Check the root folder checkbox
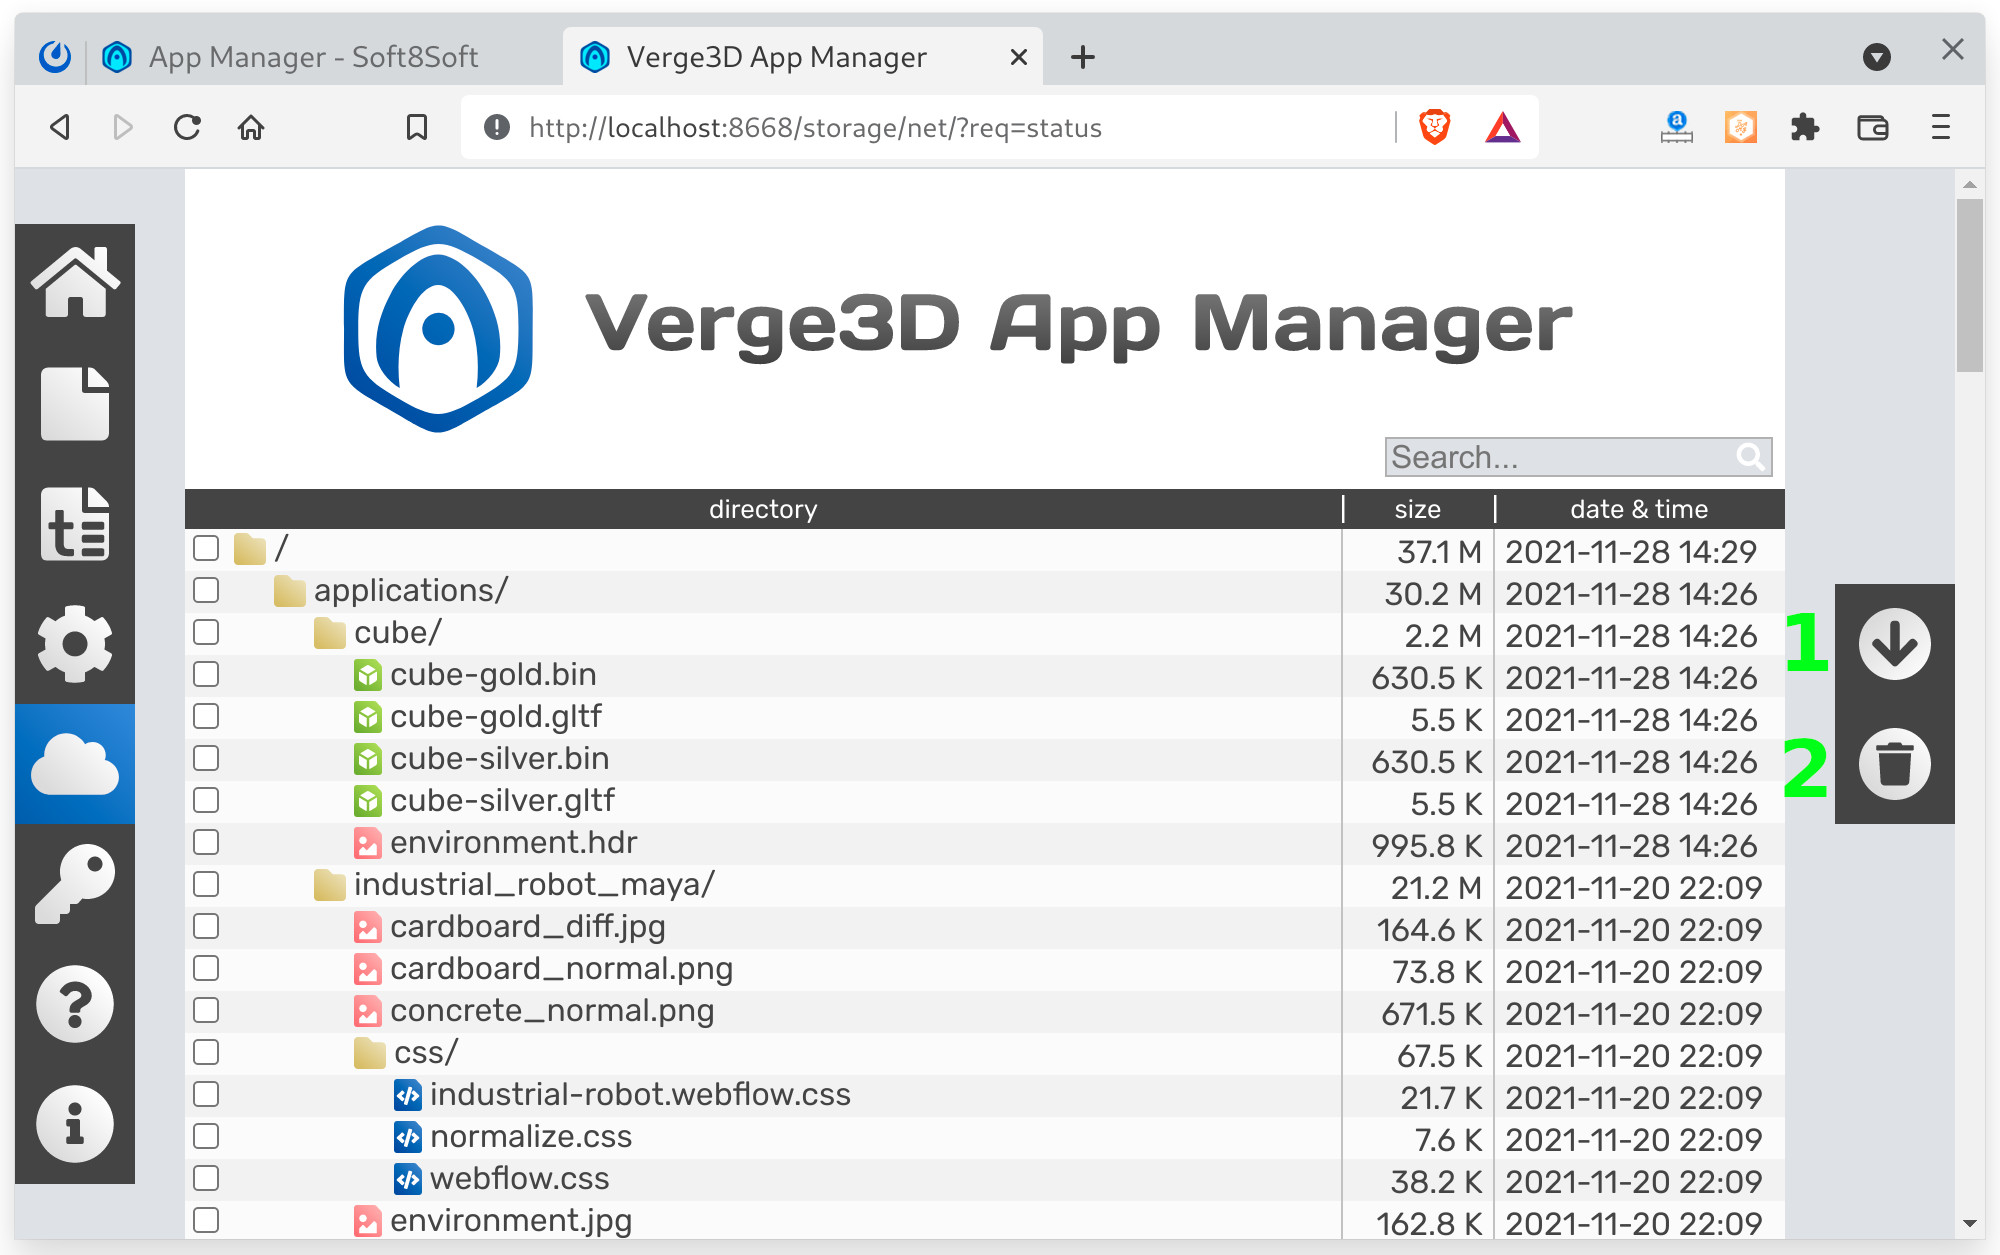Viewport: 2000px width, 1255px height. (206, 548)
